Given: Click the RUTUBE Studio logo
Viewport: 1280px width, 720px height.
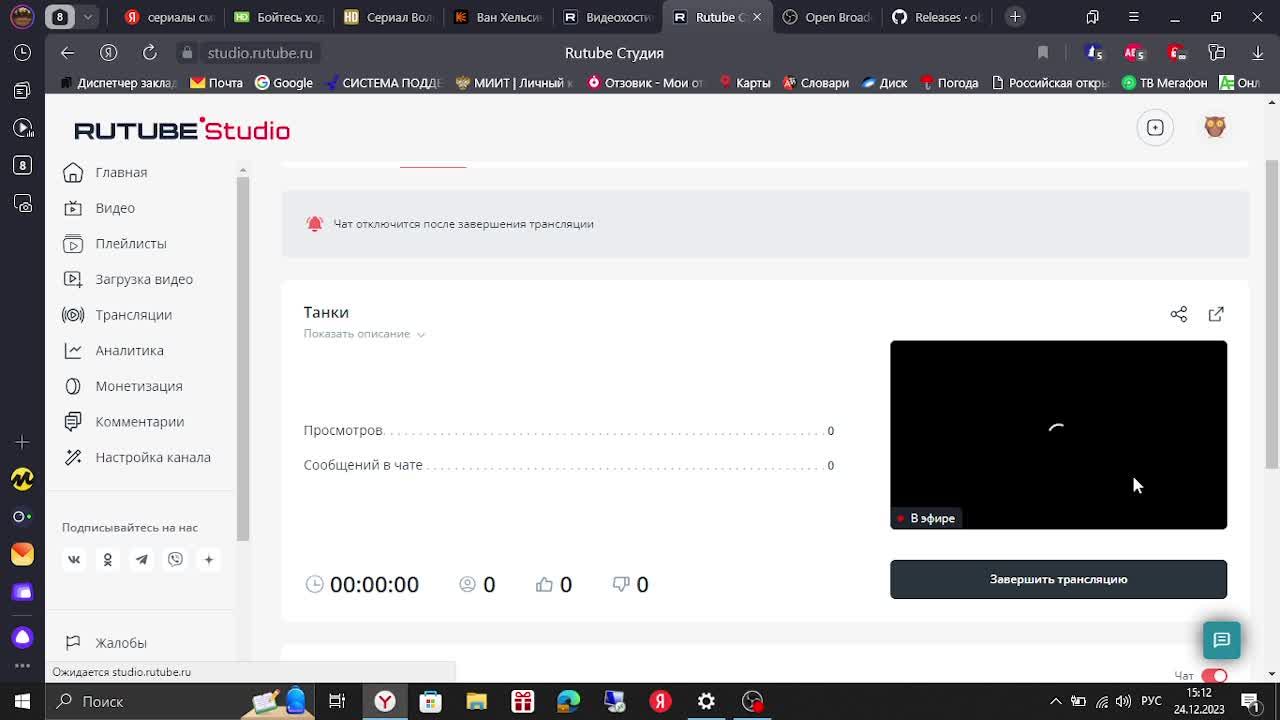Looking at the screenshot, I should (x=182, y=129).
